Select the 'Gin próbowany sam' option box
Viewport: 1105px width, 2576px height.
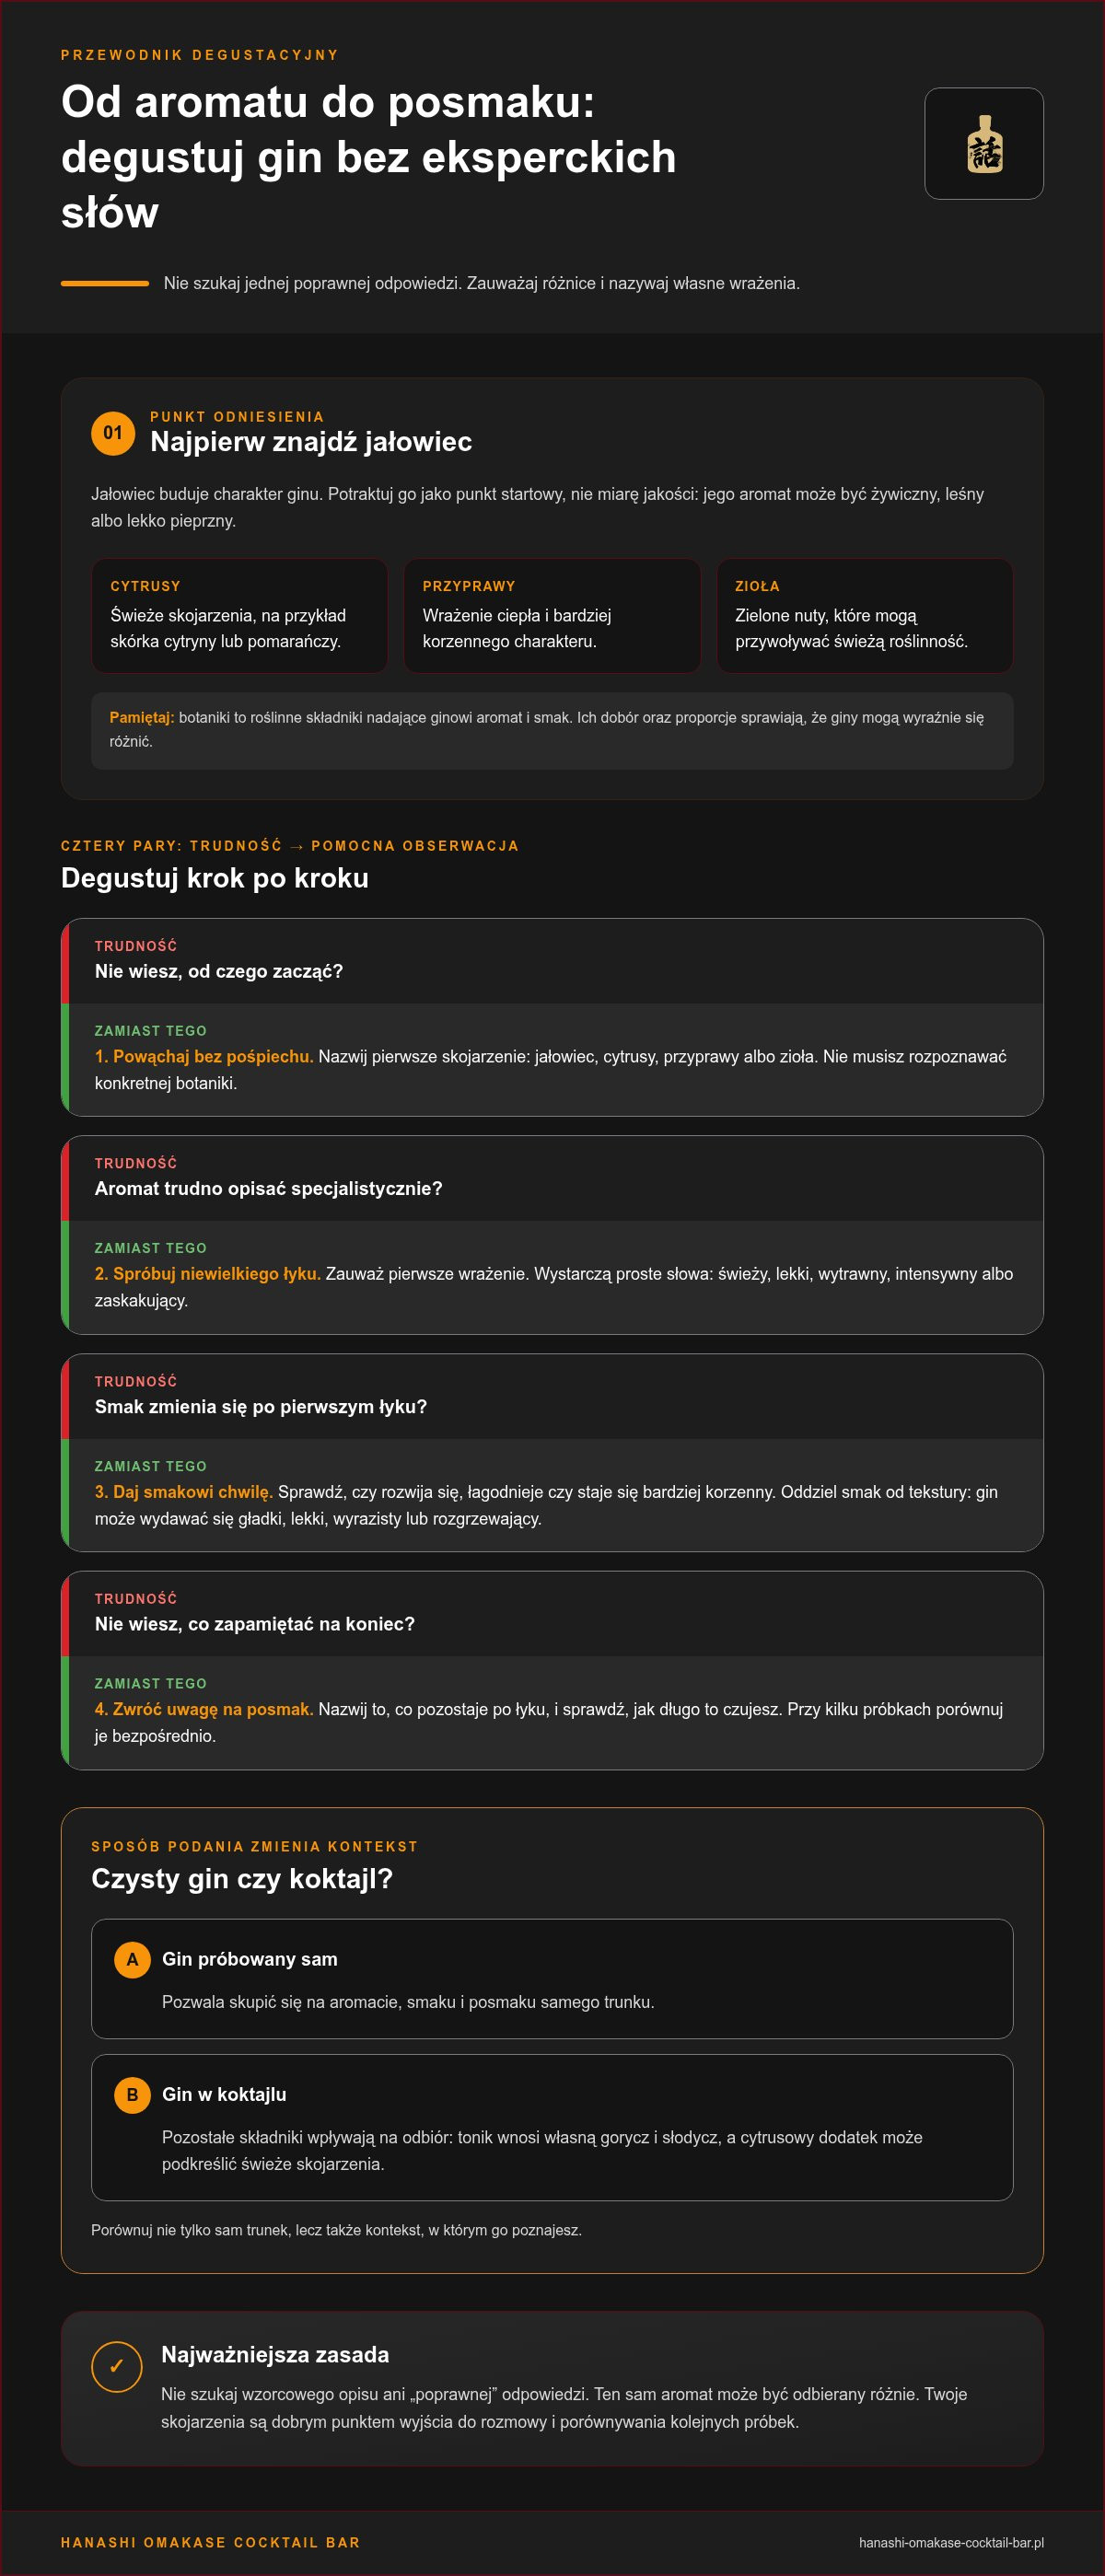tap(552, 1978)
